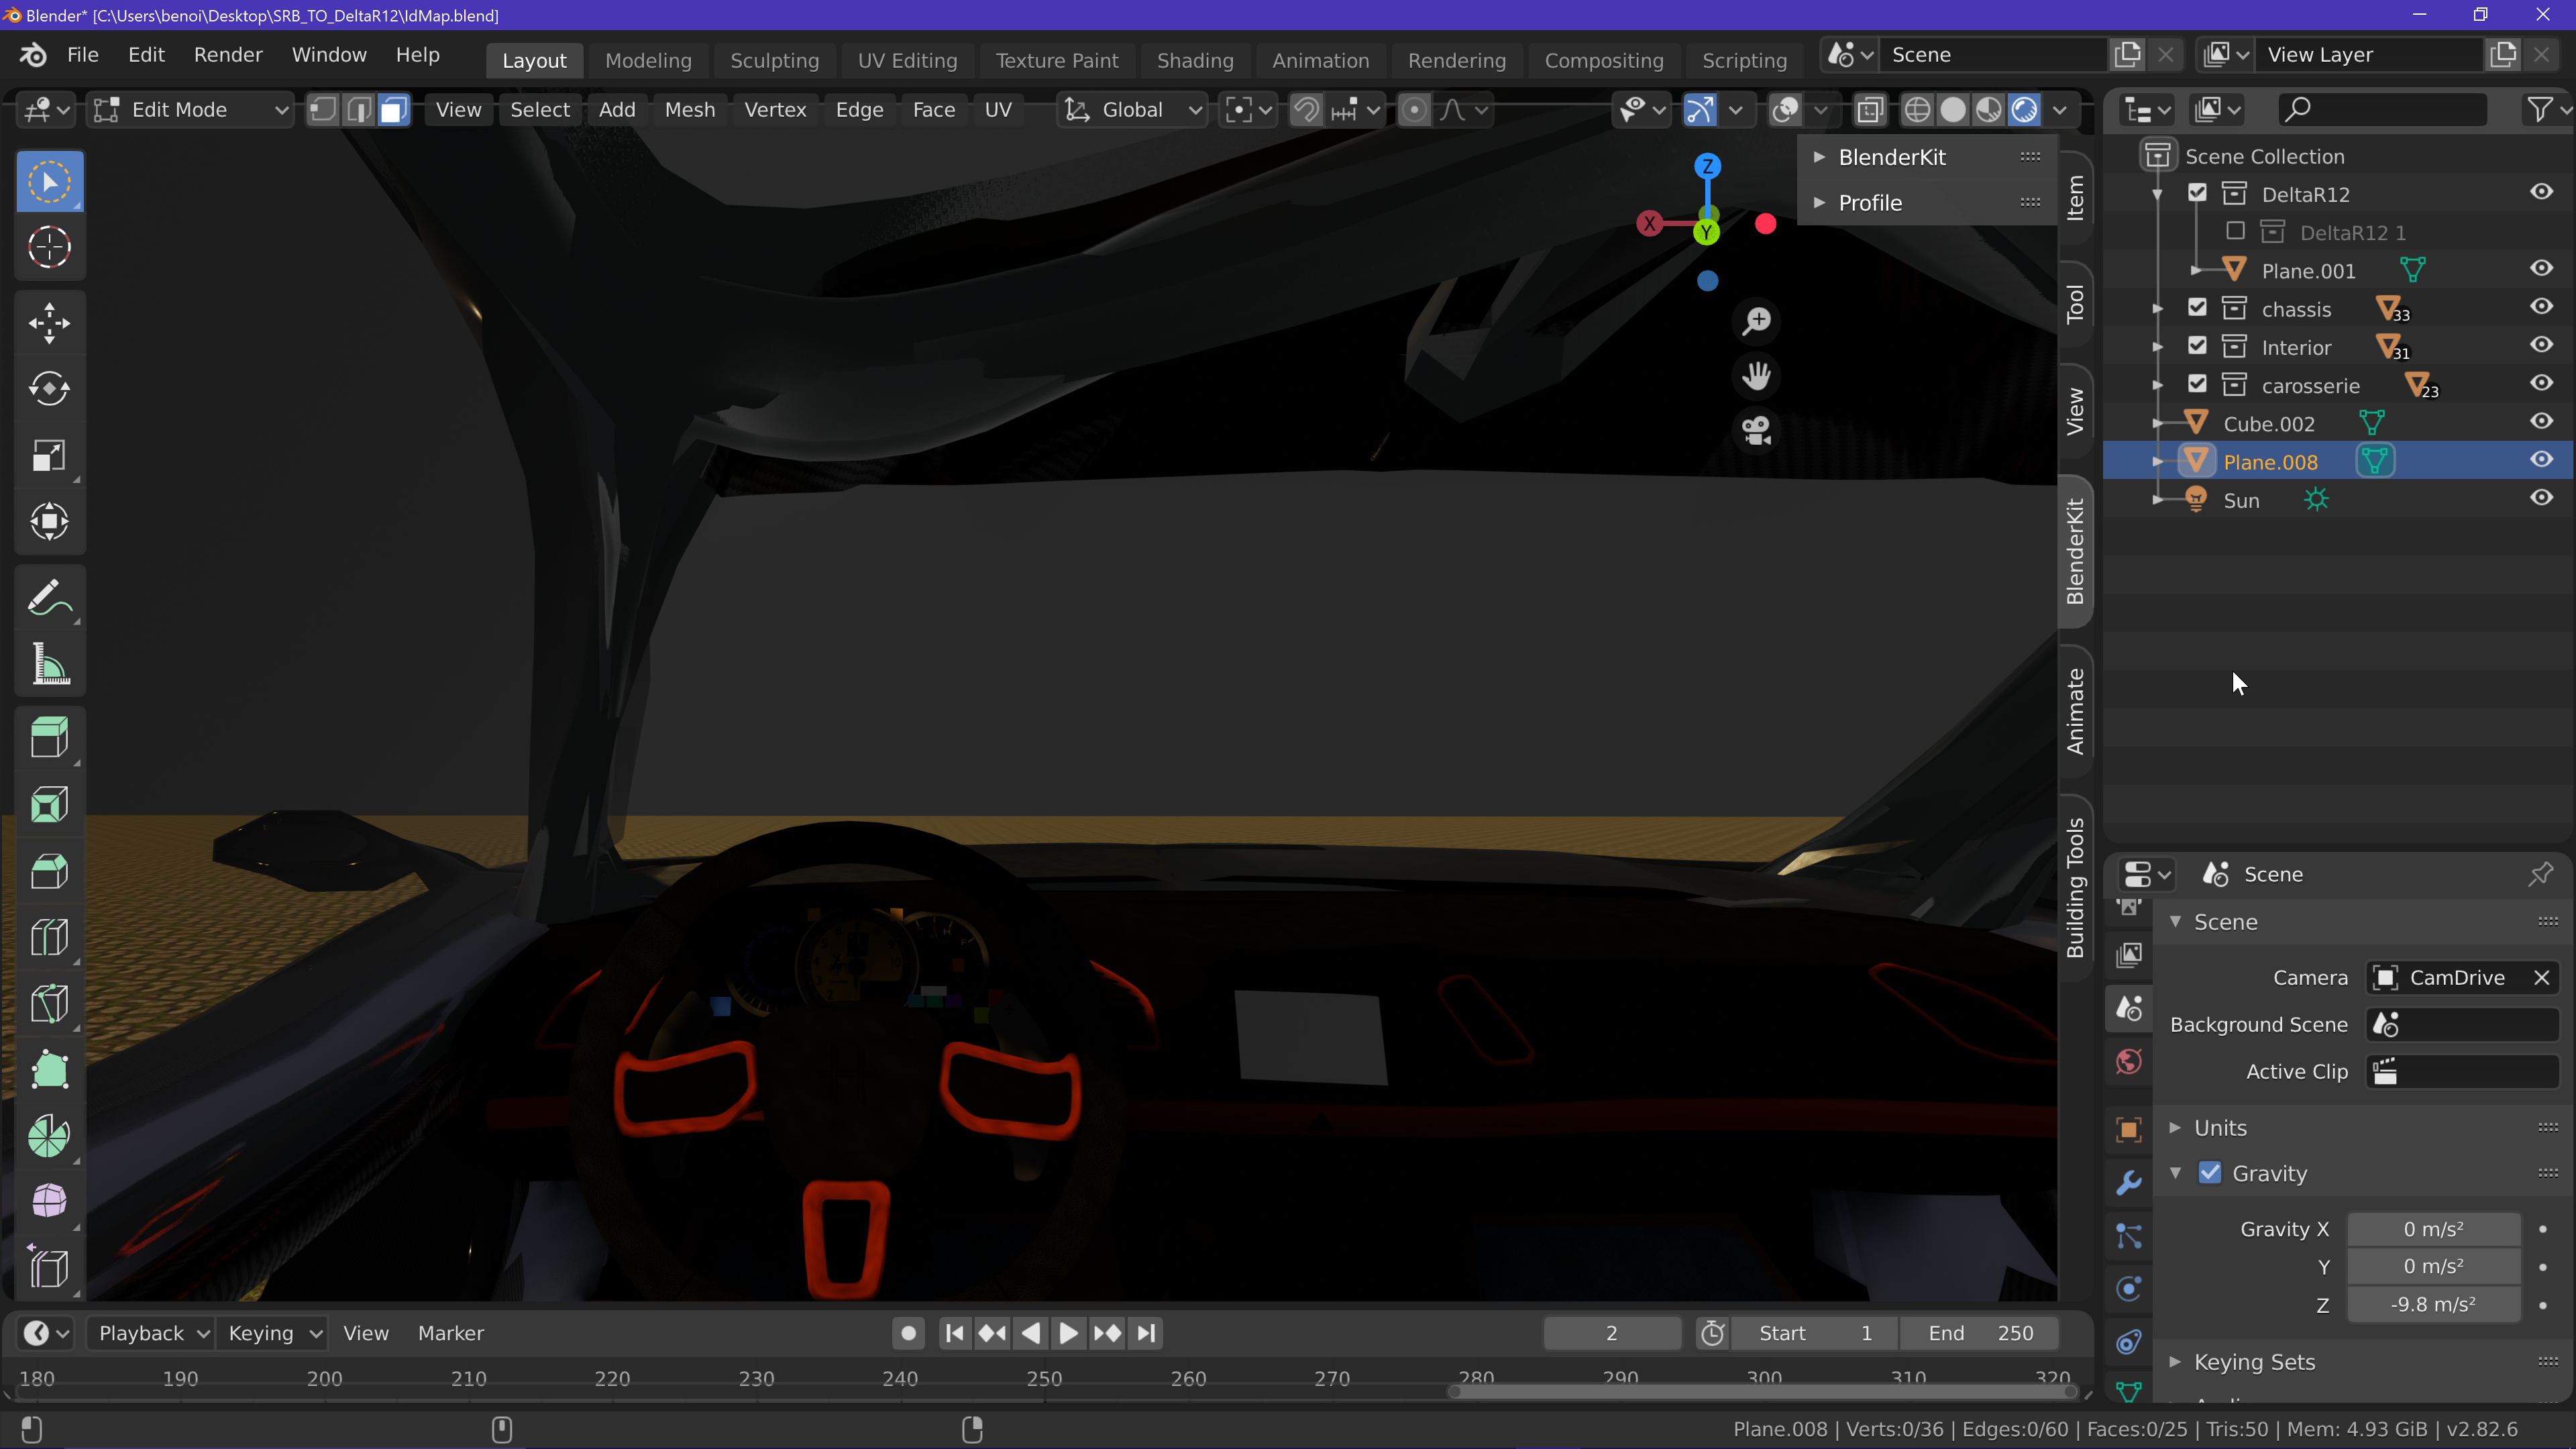Play the animation in the timeline
Viewport: 2576px width, 1449px height.
pyautogui.click(x=1068, y=1333)
